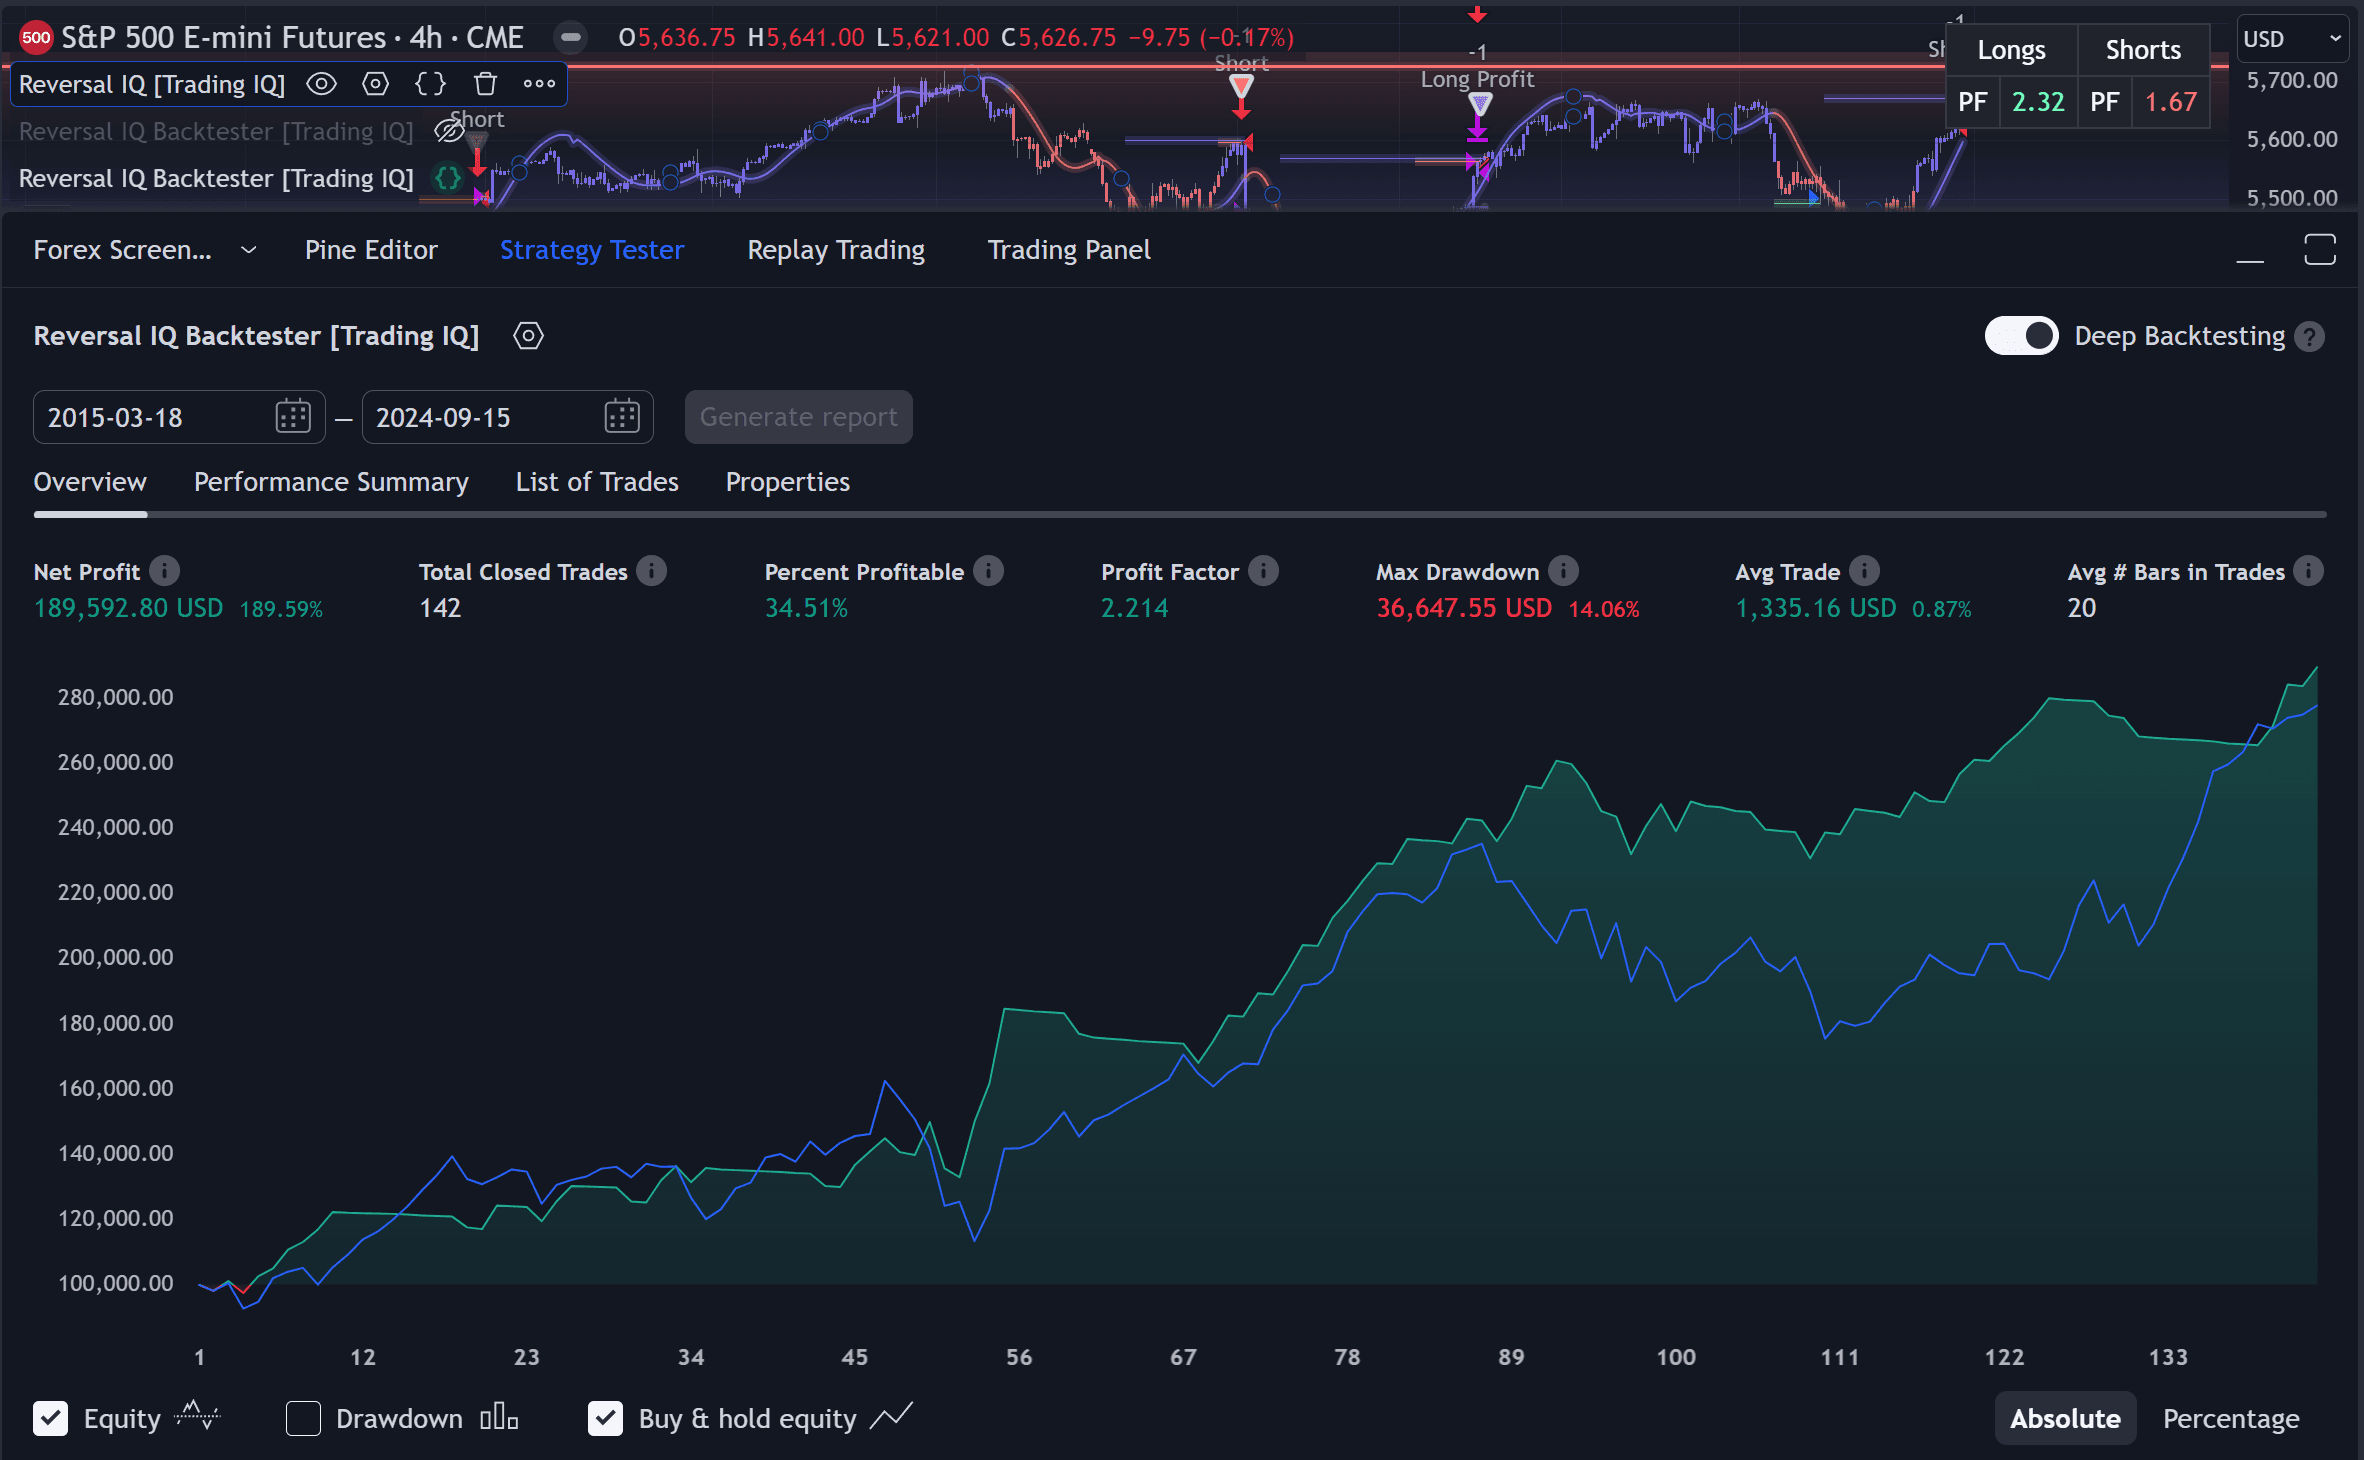This screenshot has height=1460, width=2364.
Task: Click the Longs header in PF table
Action: tap(2011, 50)
